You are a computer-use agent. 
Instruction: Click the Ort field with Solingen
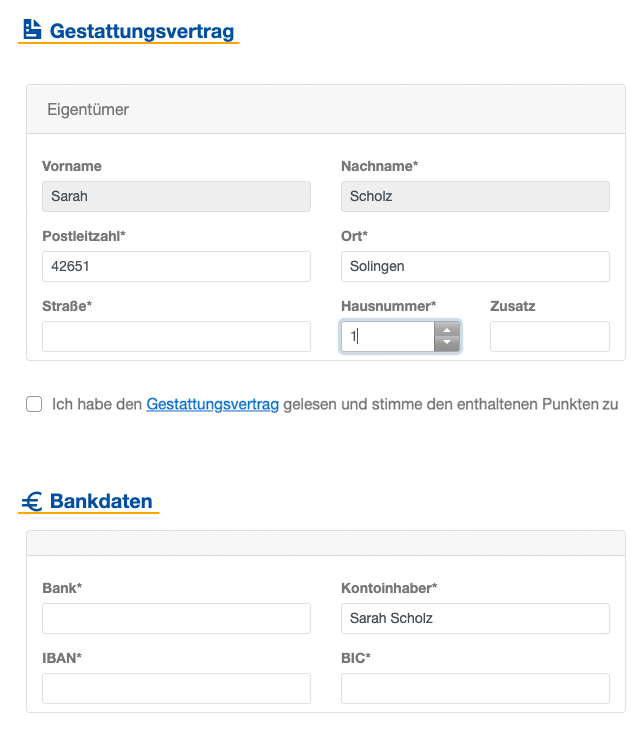(476, 266)
